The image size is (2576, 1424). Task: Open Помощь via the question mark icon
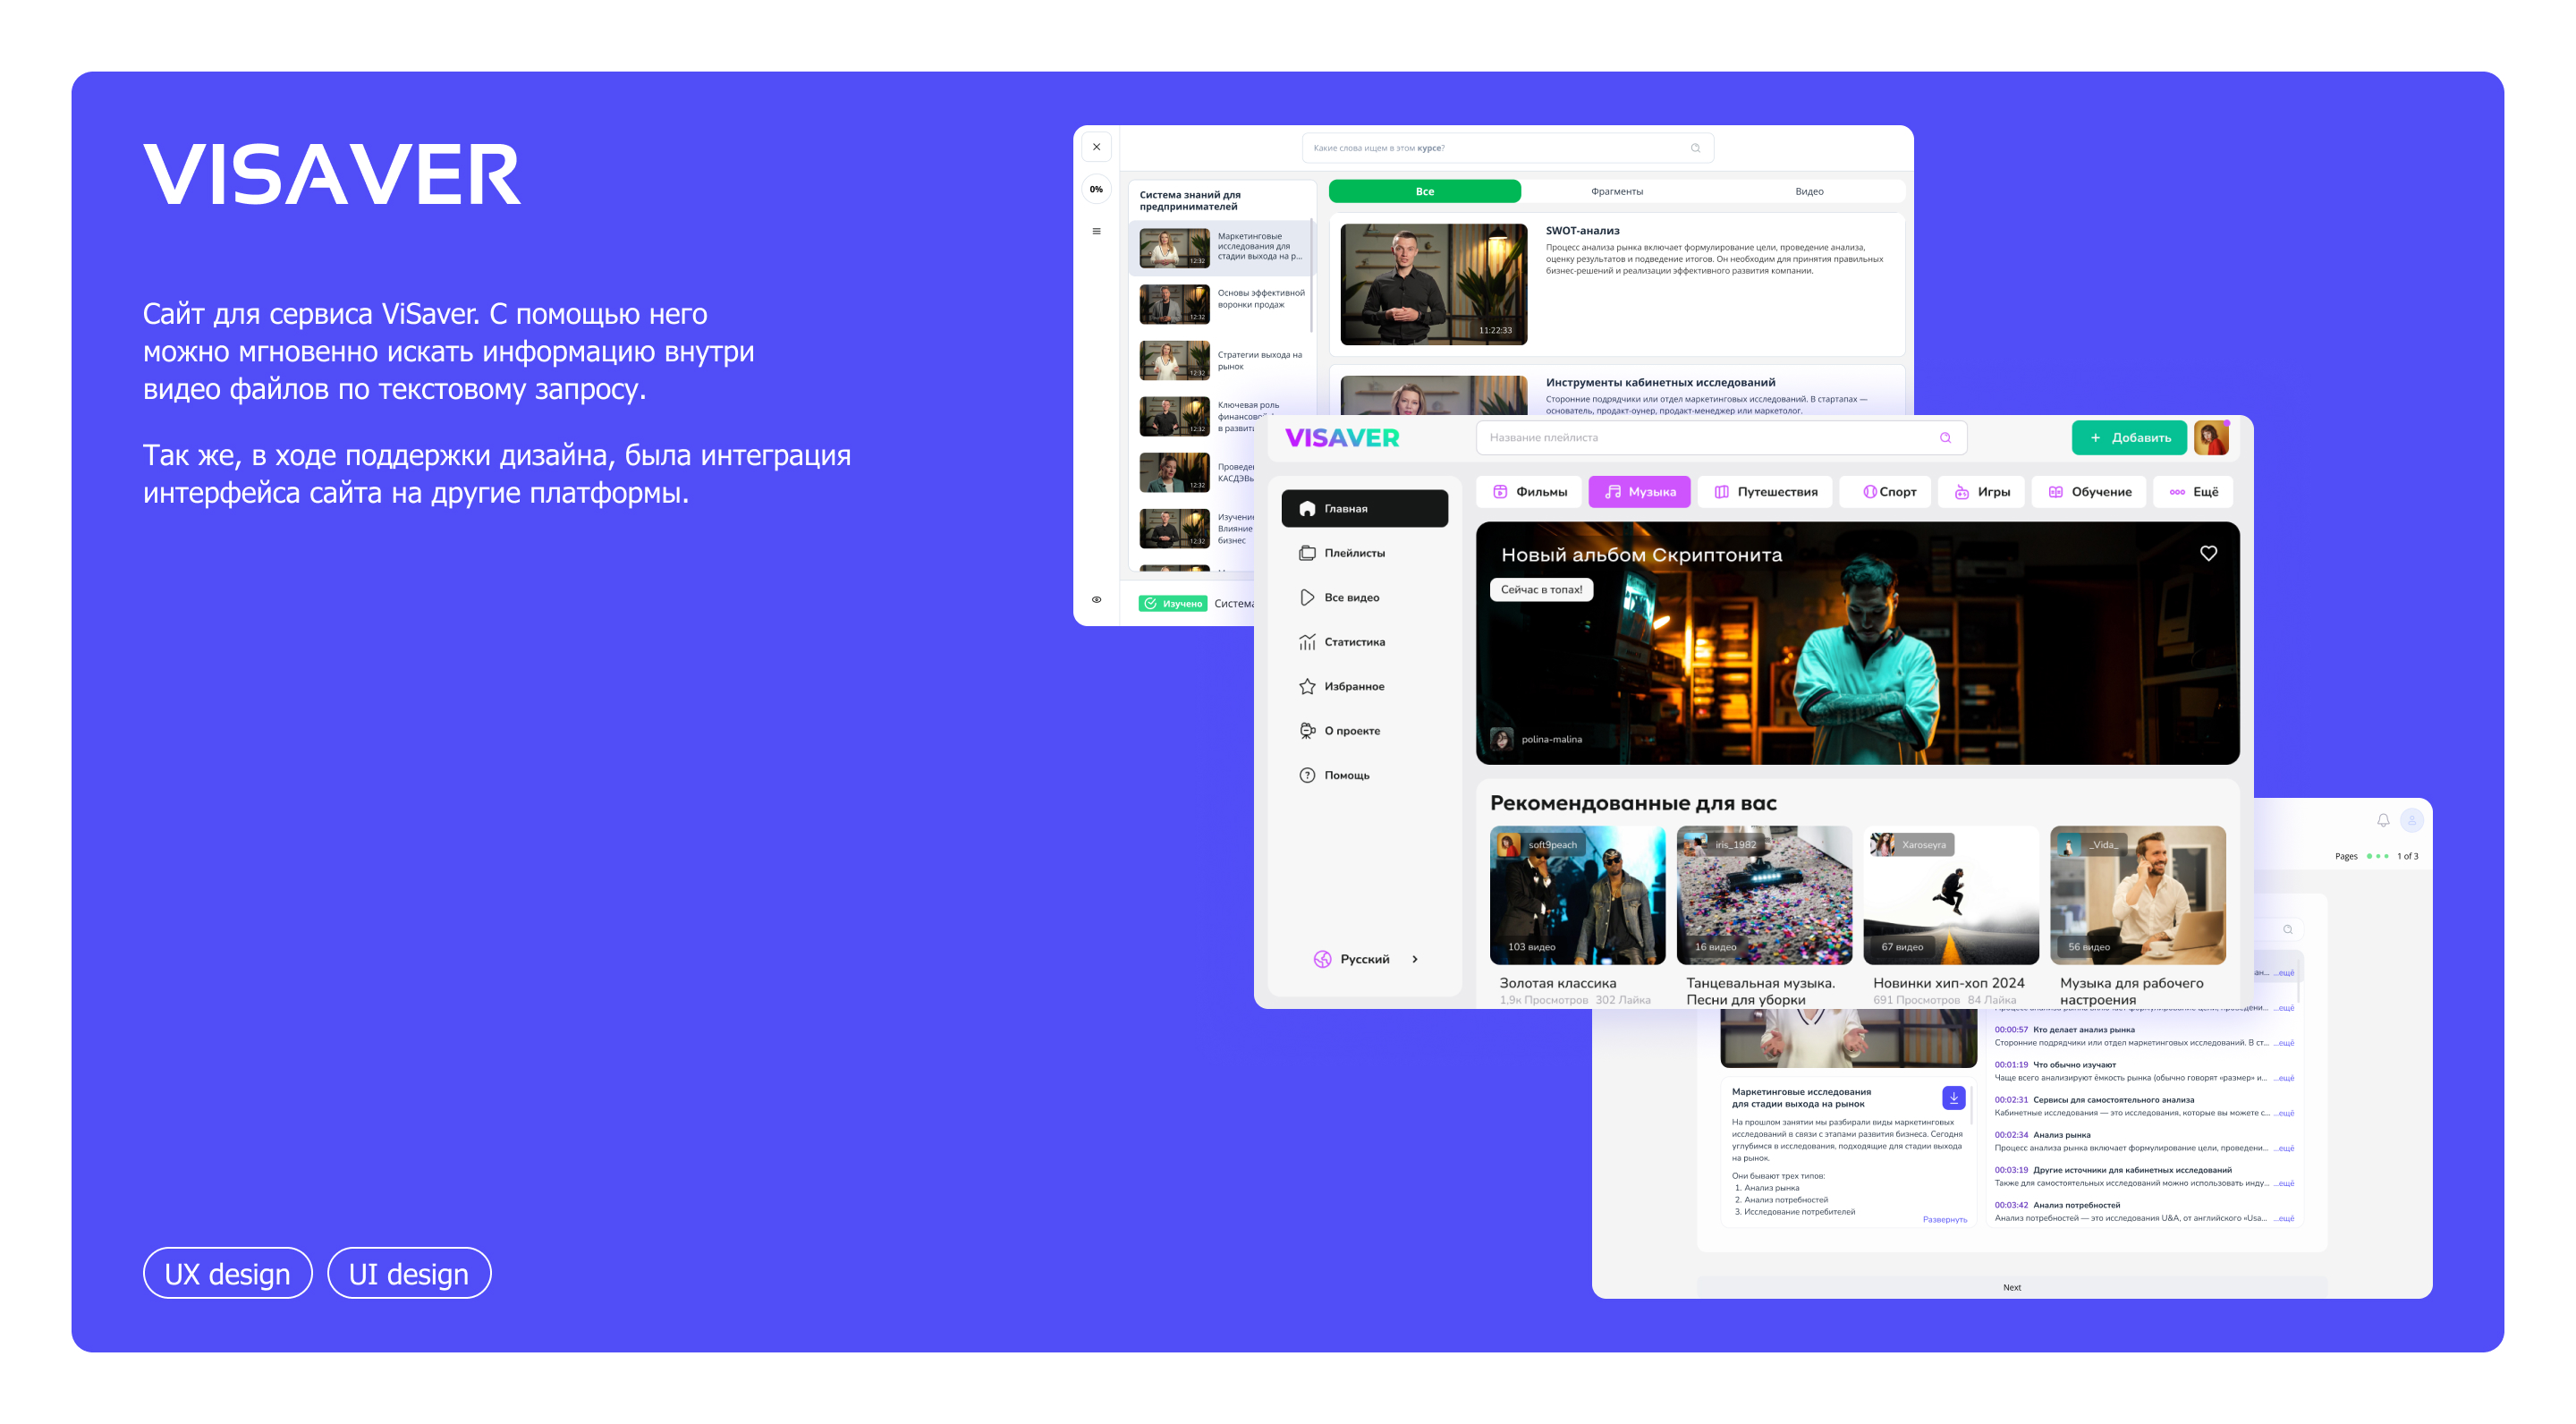[x=1347, y=775]
